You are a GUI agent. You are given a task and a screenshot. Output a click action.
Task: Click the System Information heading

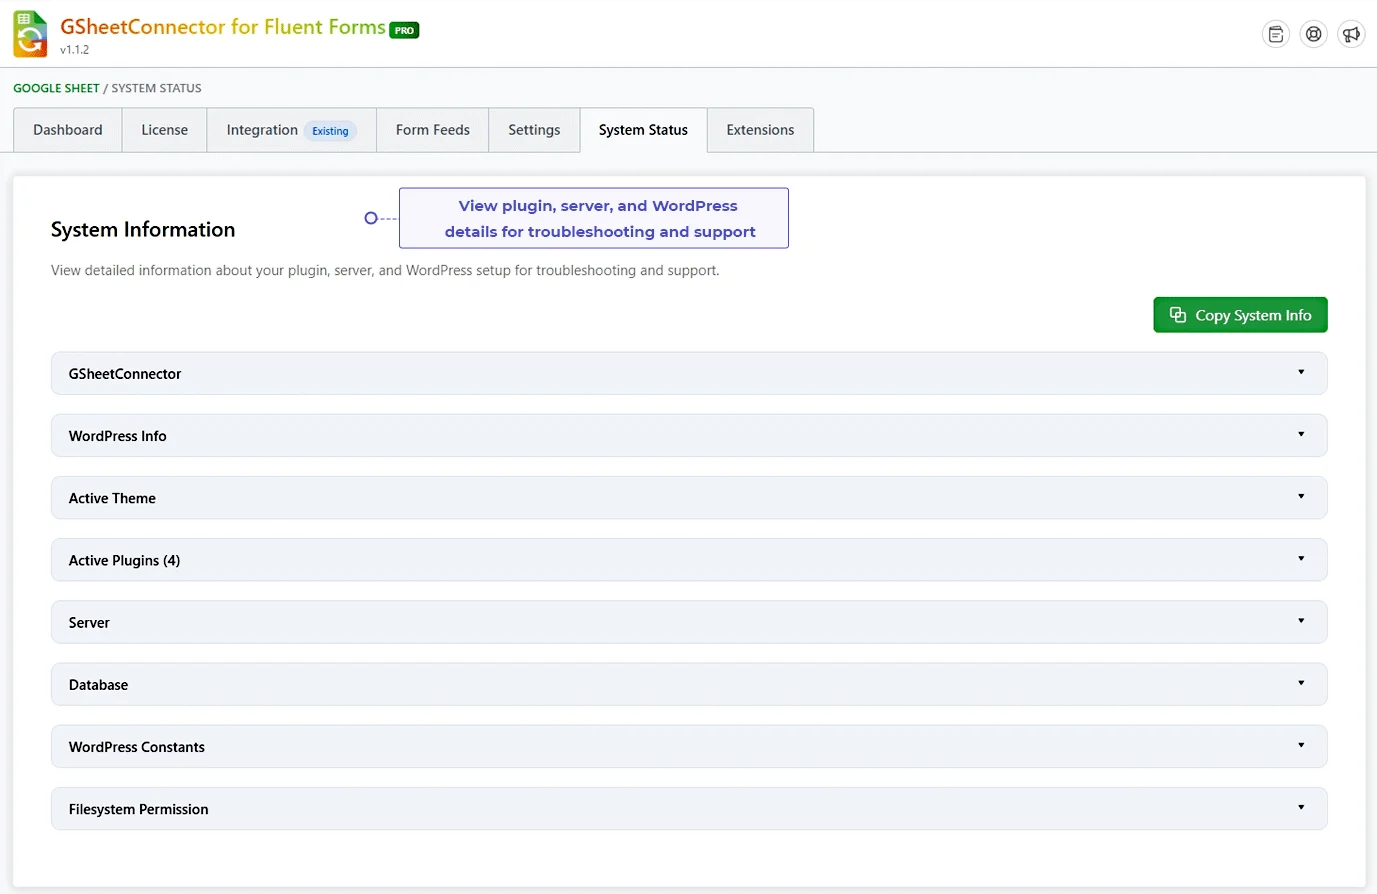143,229
